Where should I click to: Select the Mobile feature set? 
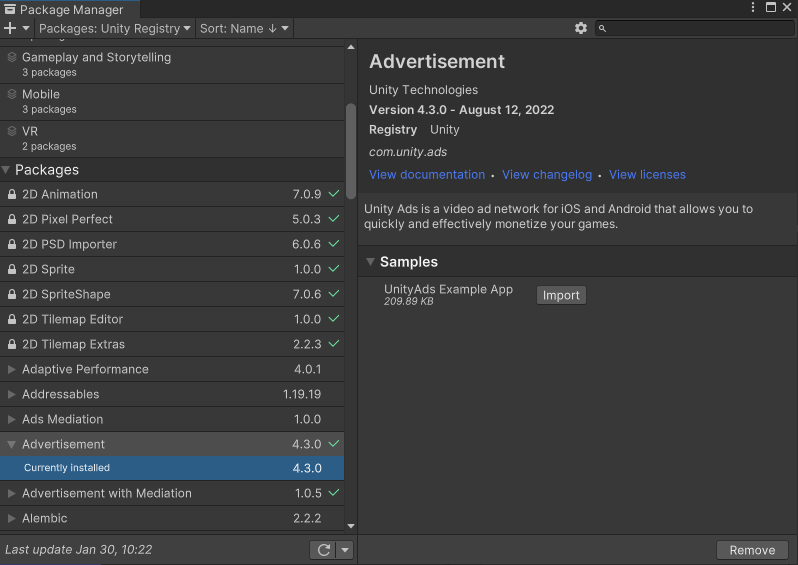click(x=172, y=102)
